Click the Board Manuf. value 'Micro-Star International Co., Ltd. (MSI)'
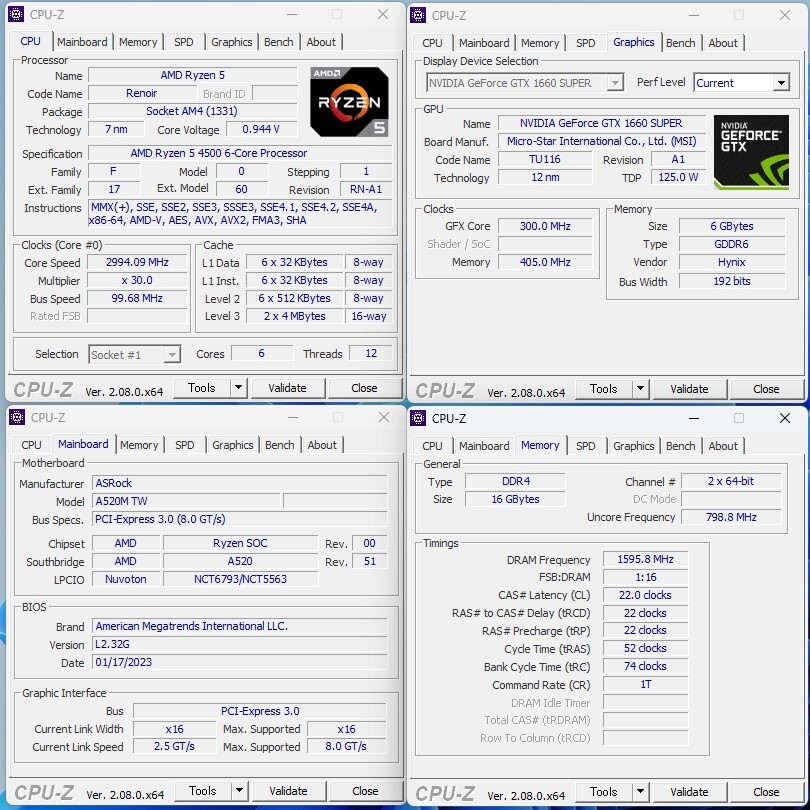810x810 pixels. point(602,141)
